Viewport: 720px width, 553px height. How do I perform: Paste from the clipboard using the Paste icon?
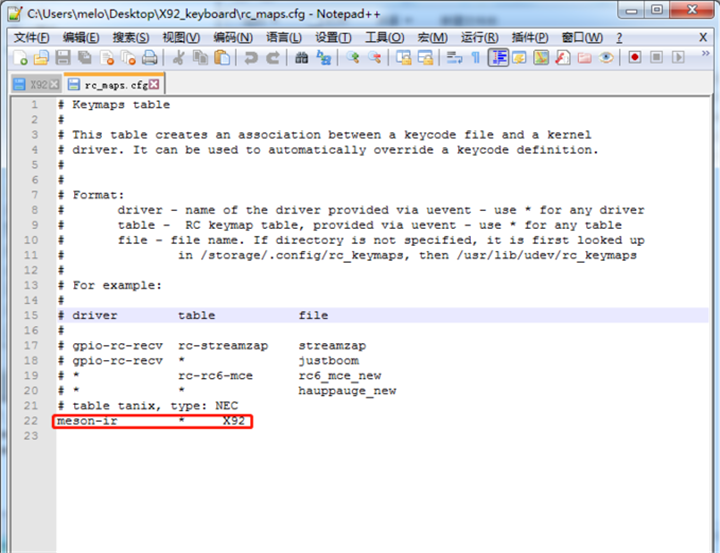pyautogui.click(x=222, y=58)
